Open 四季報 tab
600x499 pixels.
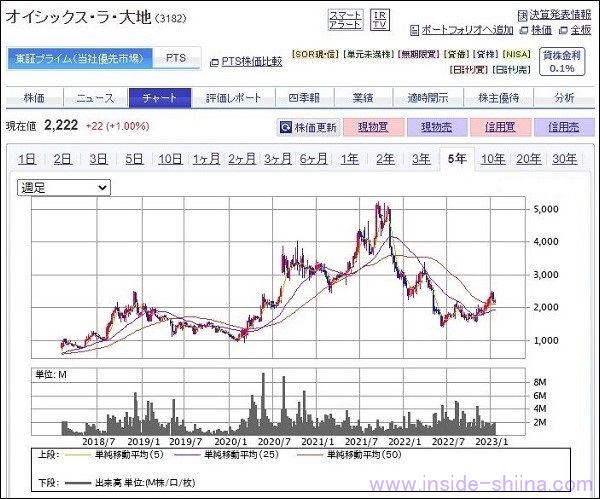coord(304,98)
